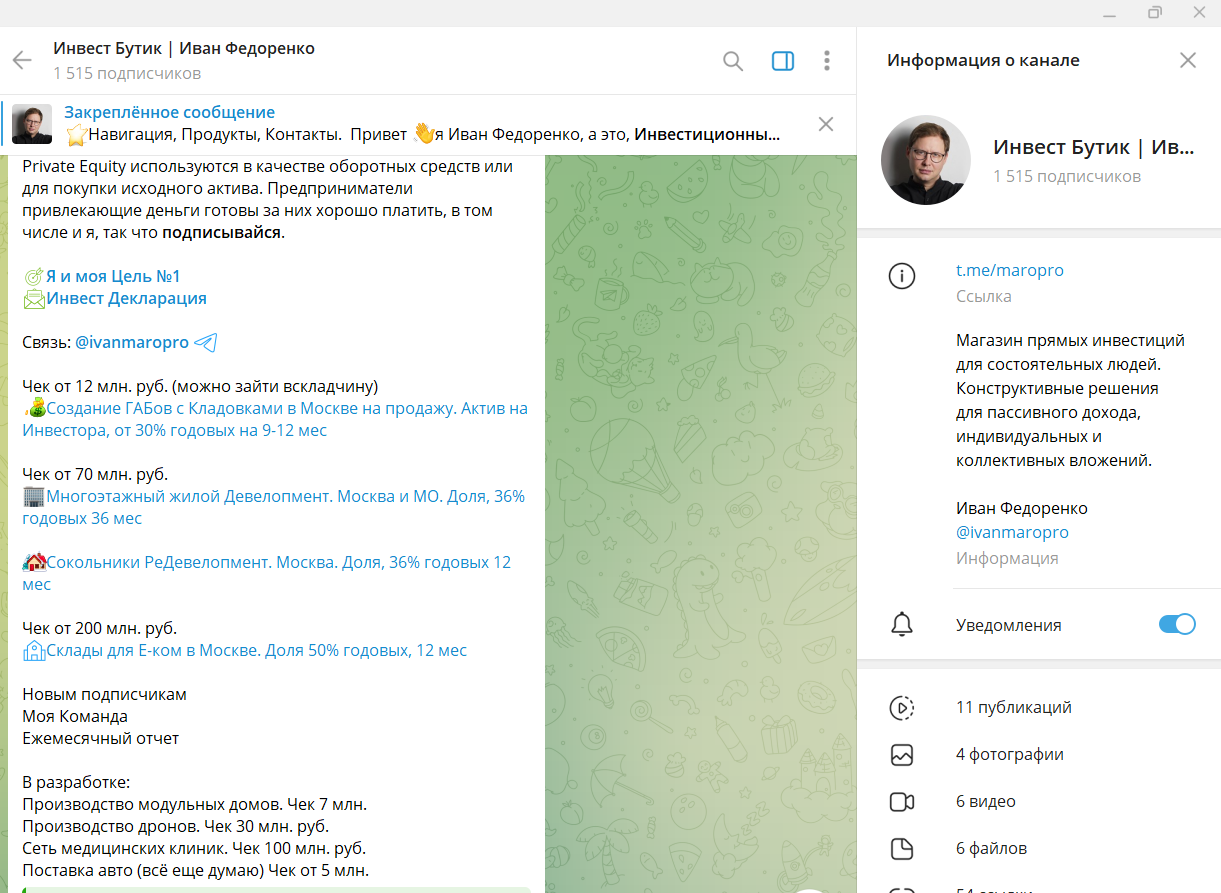Screen dimensions: 1221x893
Task: Click the target emoji before "Я и моя Цель"
Action: [x=34, y=276]
